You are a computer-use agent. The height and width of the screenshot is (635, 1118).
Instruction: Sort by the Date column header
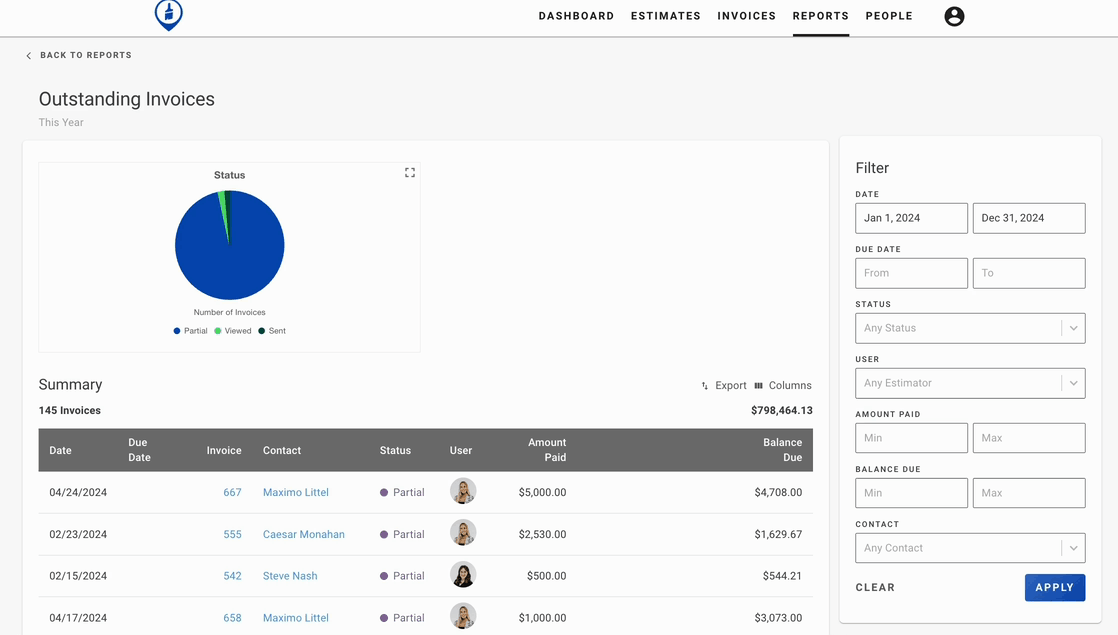(x=61, y=450)
